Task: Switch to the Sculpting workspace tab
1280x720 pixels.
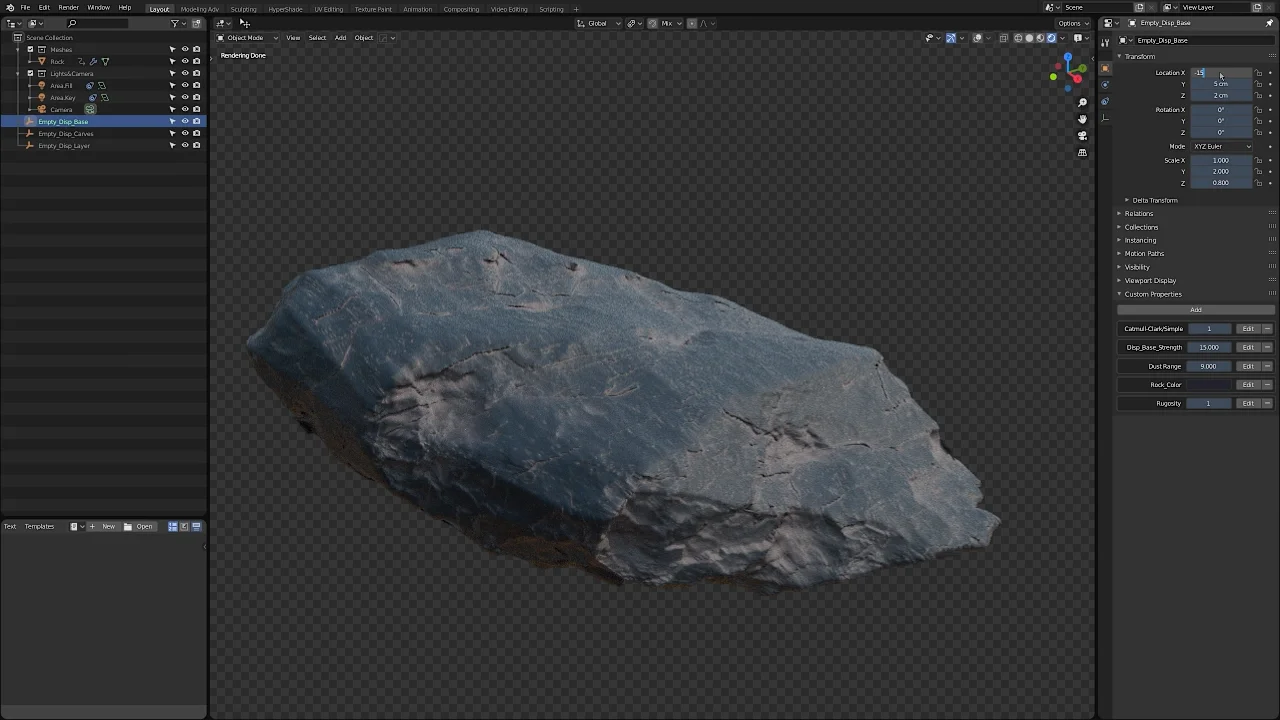Action: [x=243, y=9]
